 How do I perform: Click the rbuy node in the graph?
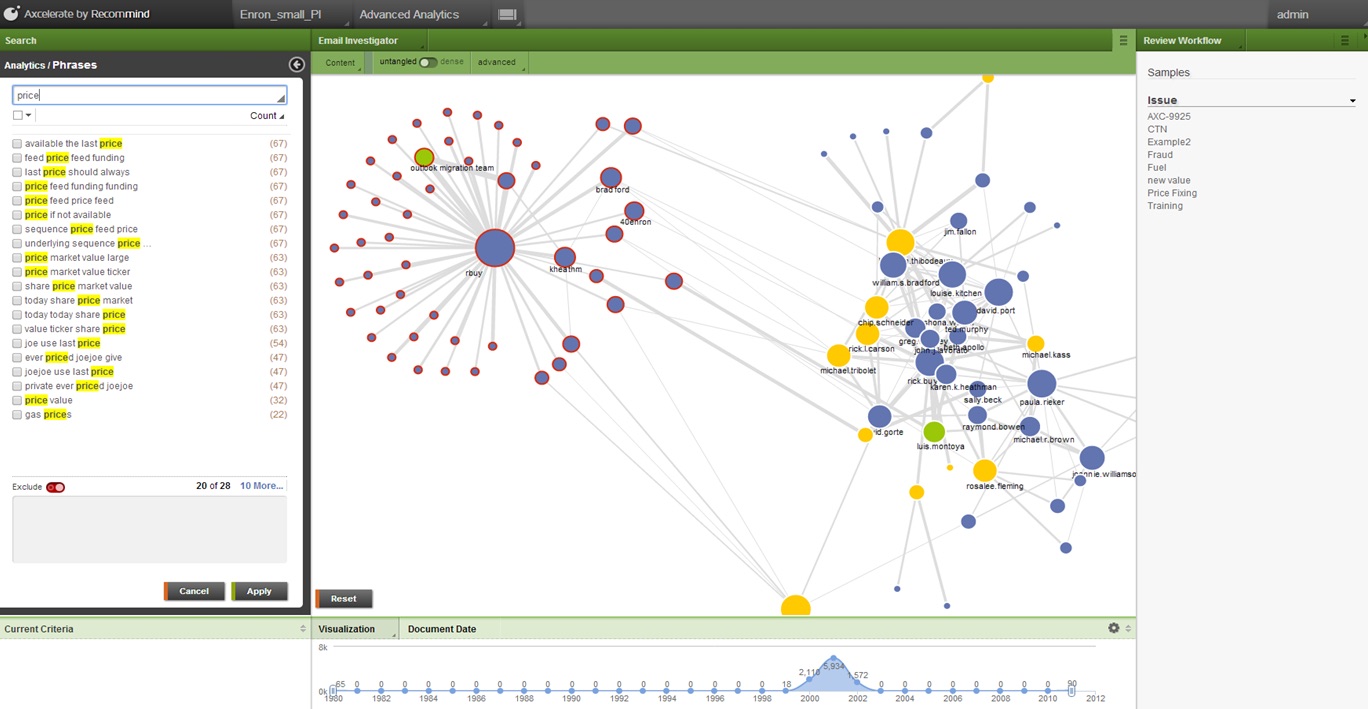pyautogui.click(x=494, y=249)
